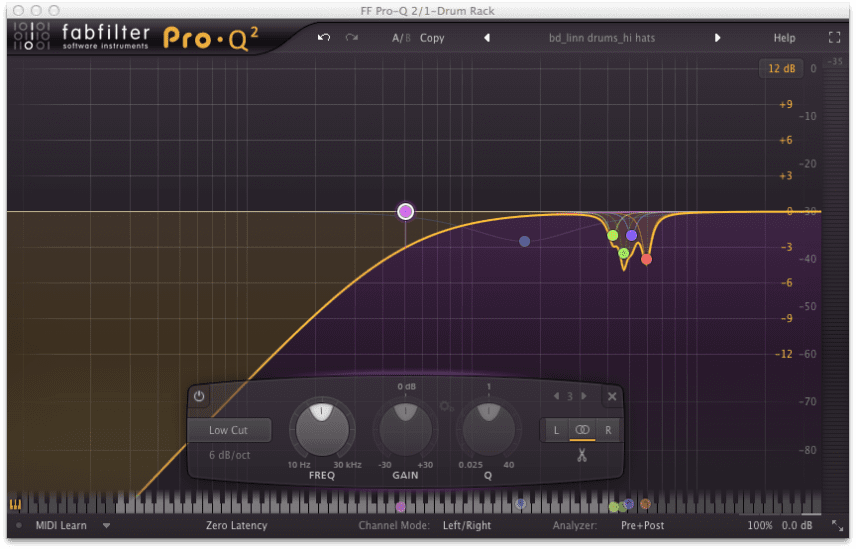Open the Pre+Post analyzer settings

pyautogui.click(x=643, y=526)
